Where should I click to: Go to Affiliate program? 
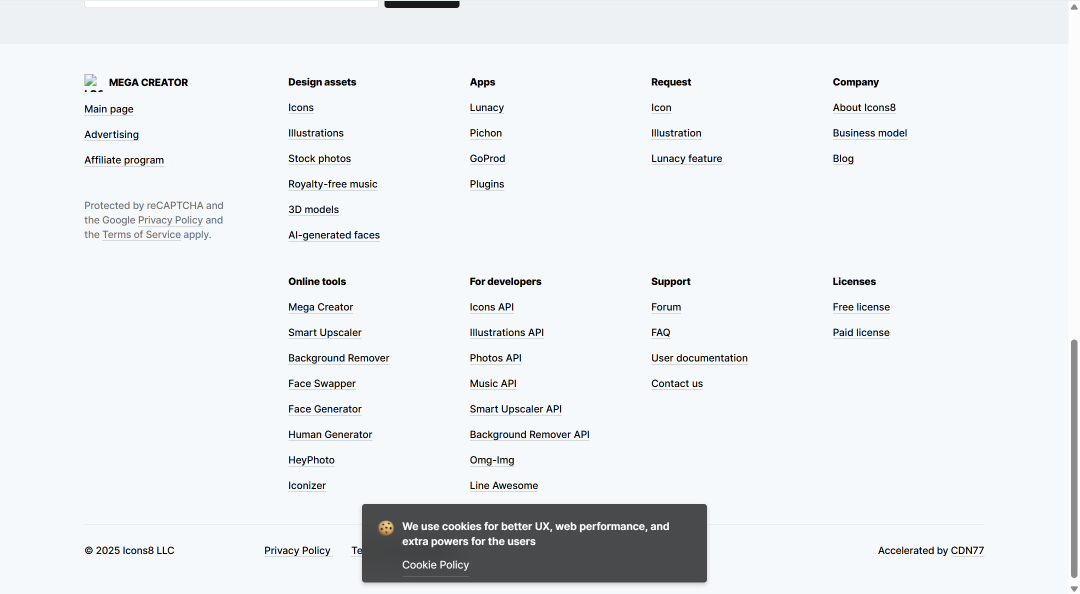click(x=124, y=160)
